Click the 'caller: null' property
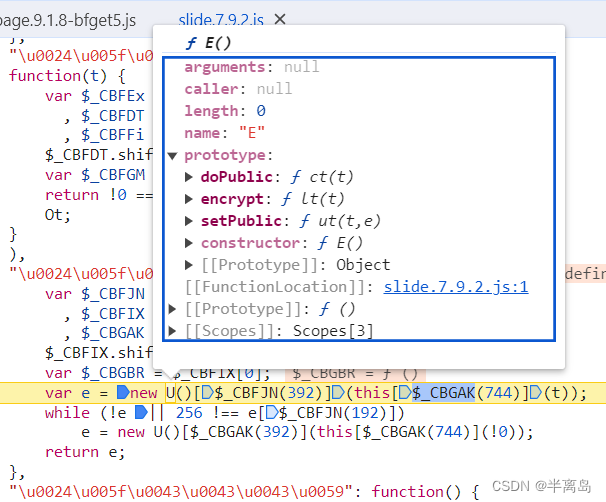 tap(238, 89)
